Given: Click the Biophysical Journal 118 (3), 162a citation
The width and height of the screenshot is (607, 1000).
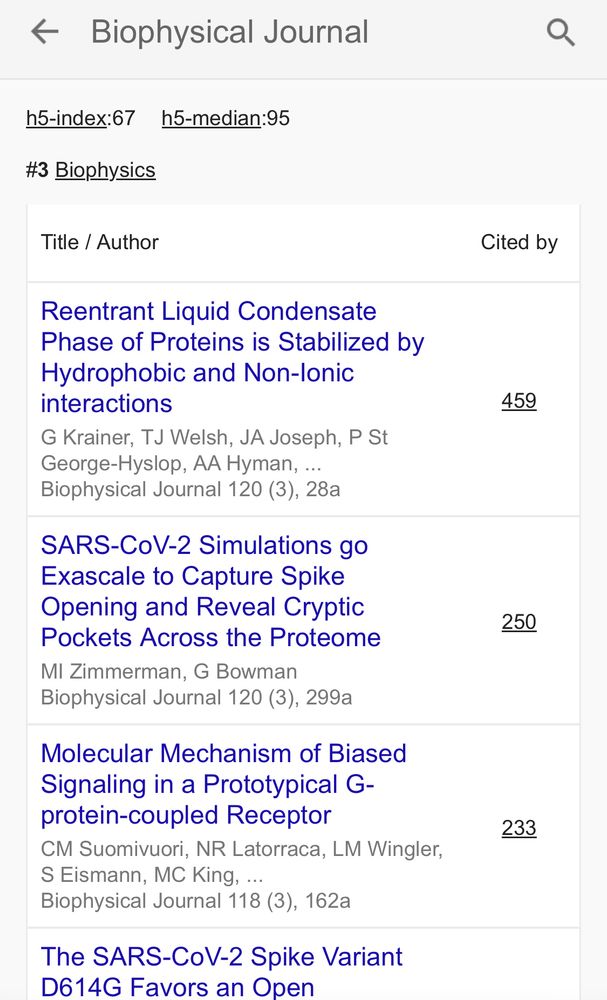Looking at the screenshot, I should point(196,901).
